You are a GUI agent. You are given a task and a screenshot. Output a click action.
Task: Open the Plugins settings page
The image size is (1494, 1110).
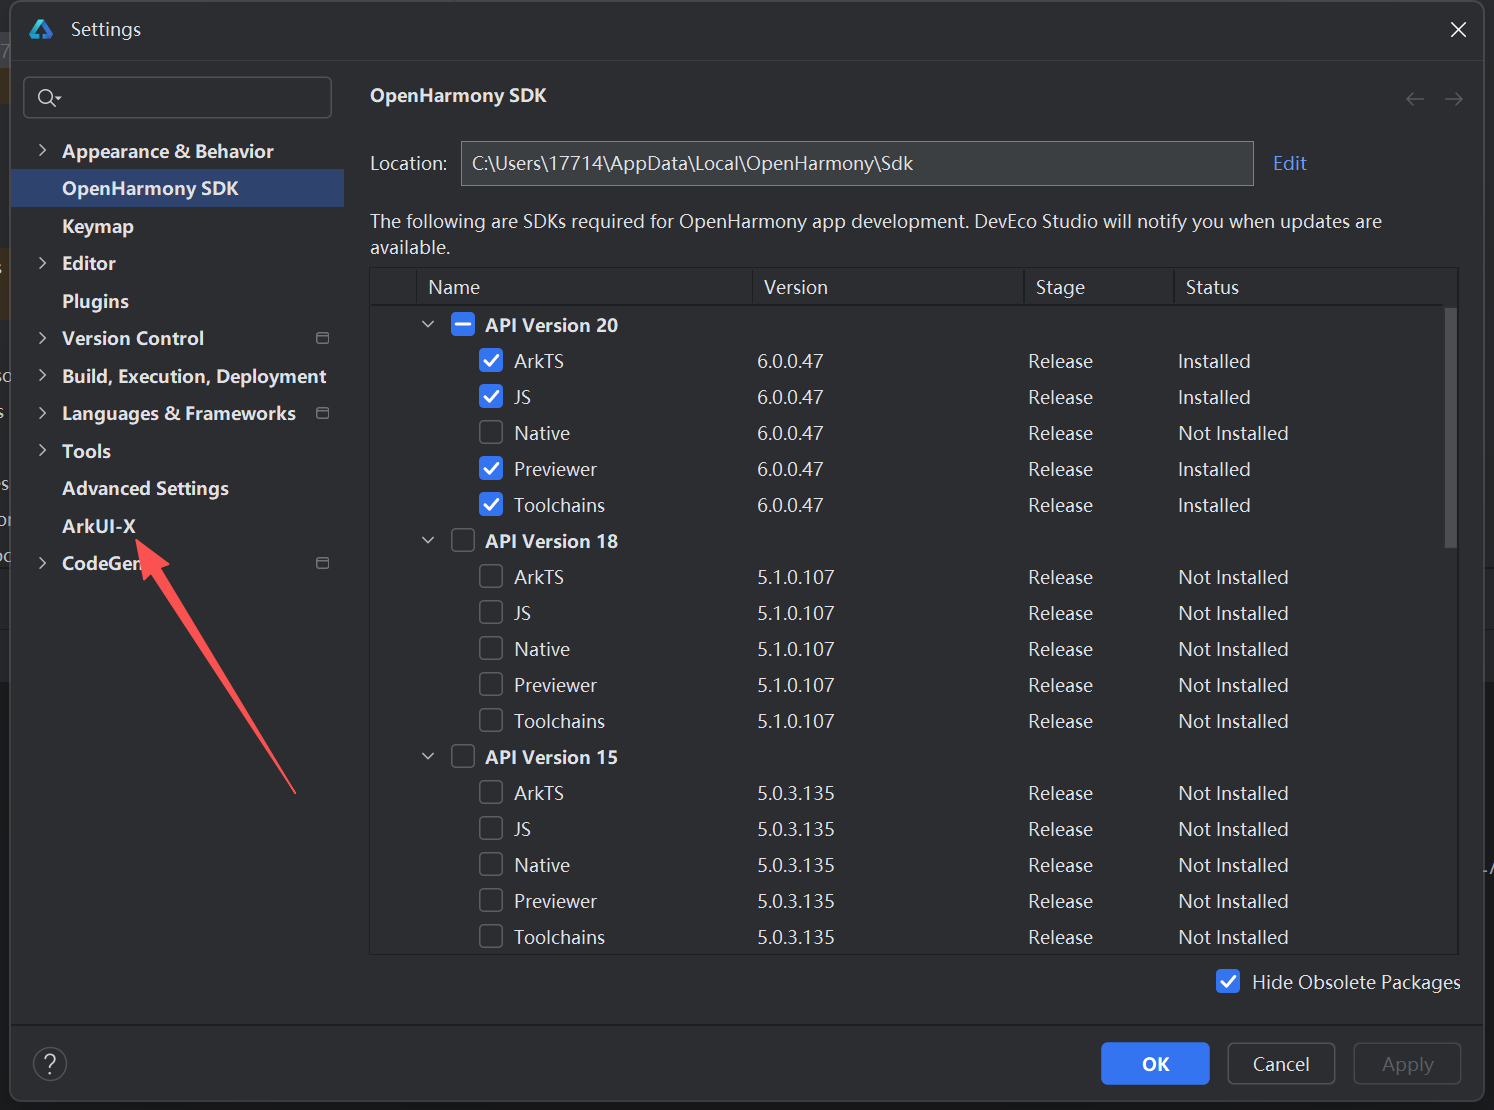[x=95, y=301]
